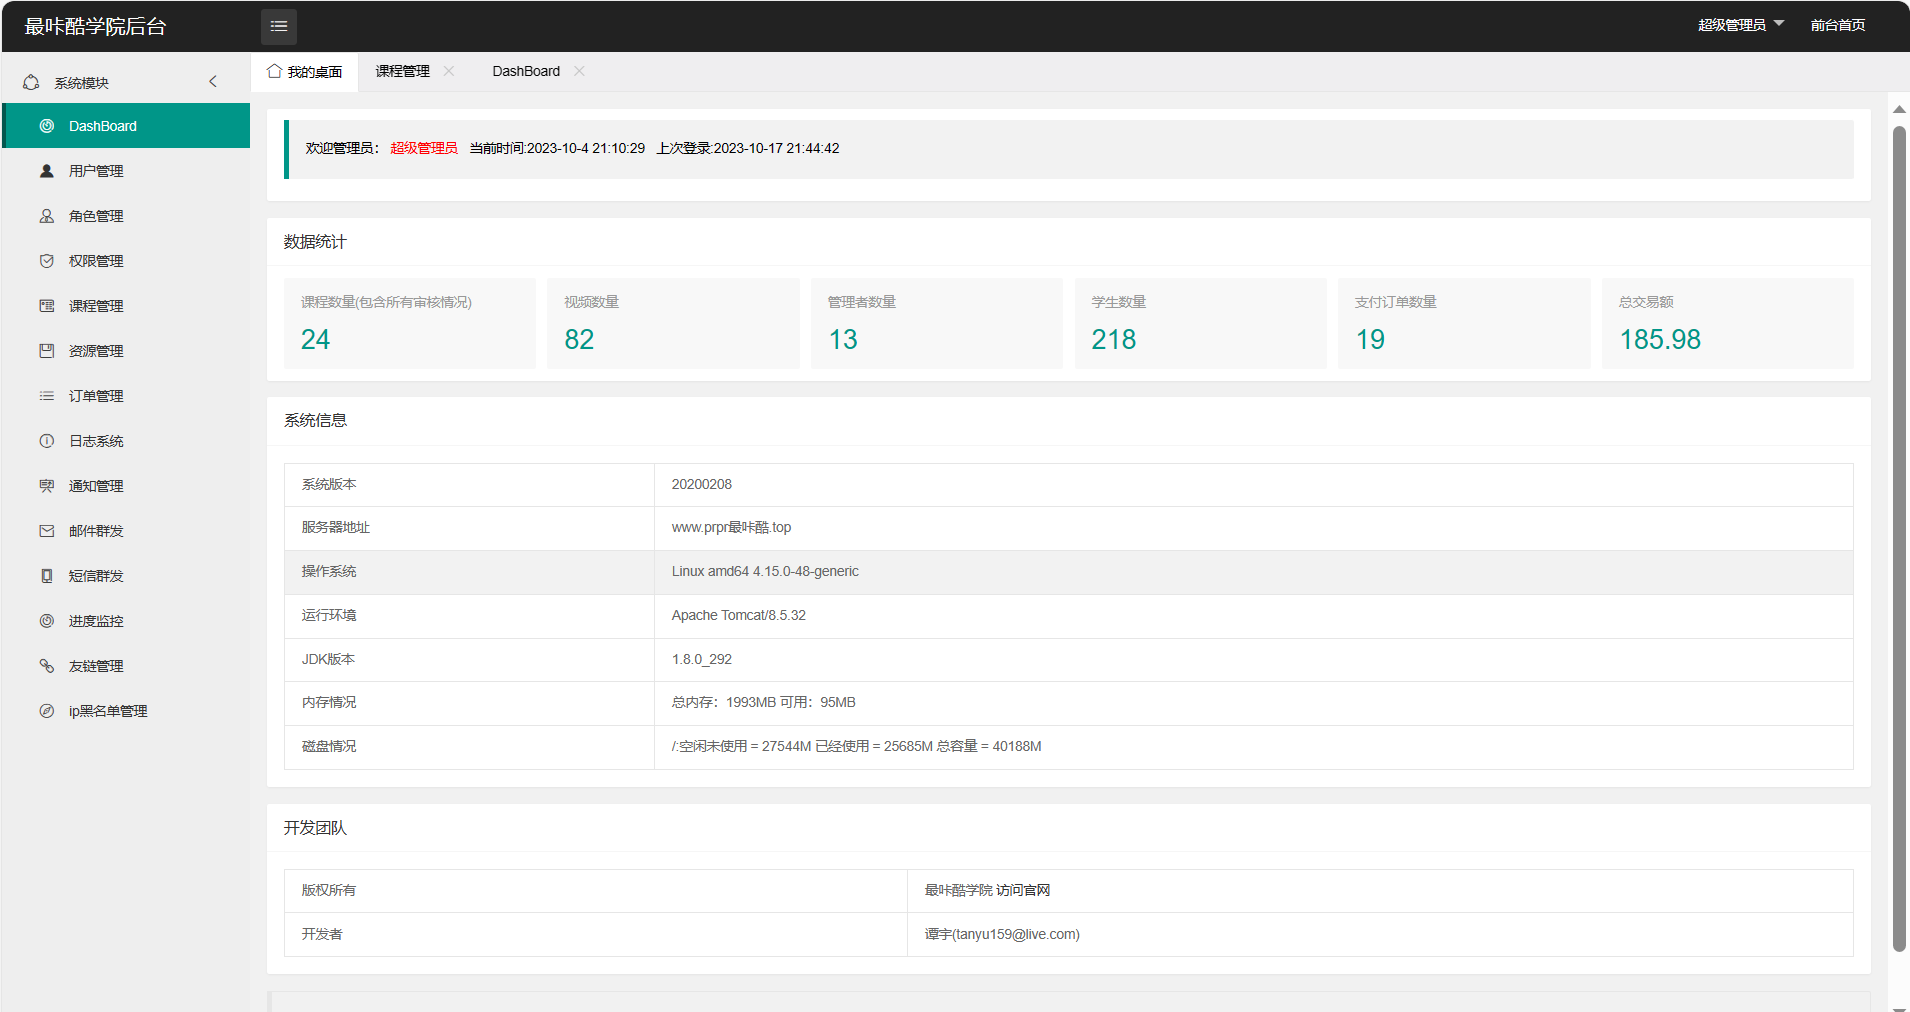Click the DashBoard sidebar icon

pos(47,126)
